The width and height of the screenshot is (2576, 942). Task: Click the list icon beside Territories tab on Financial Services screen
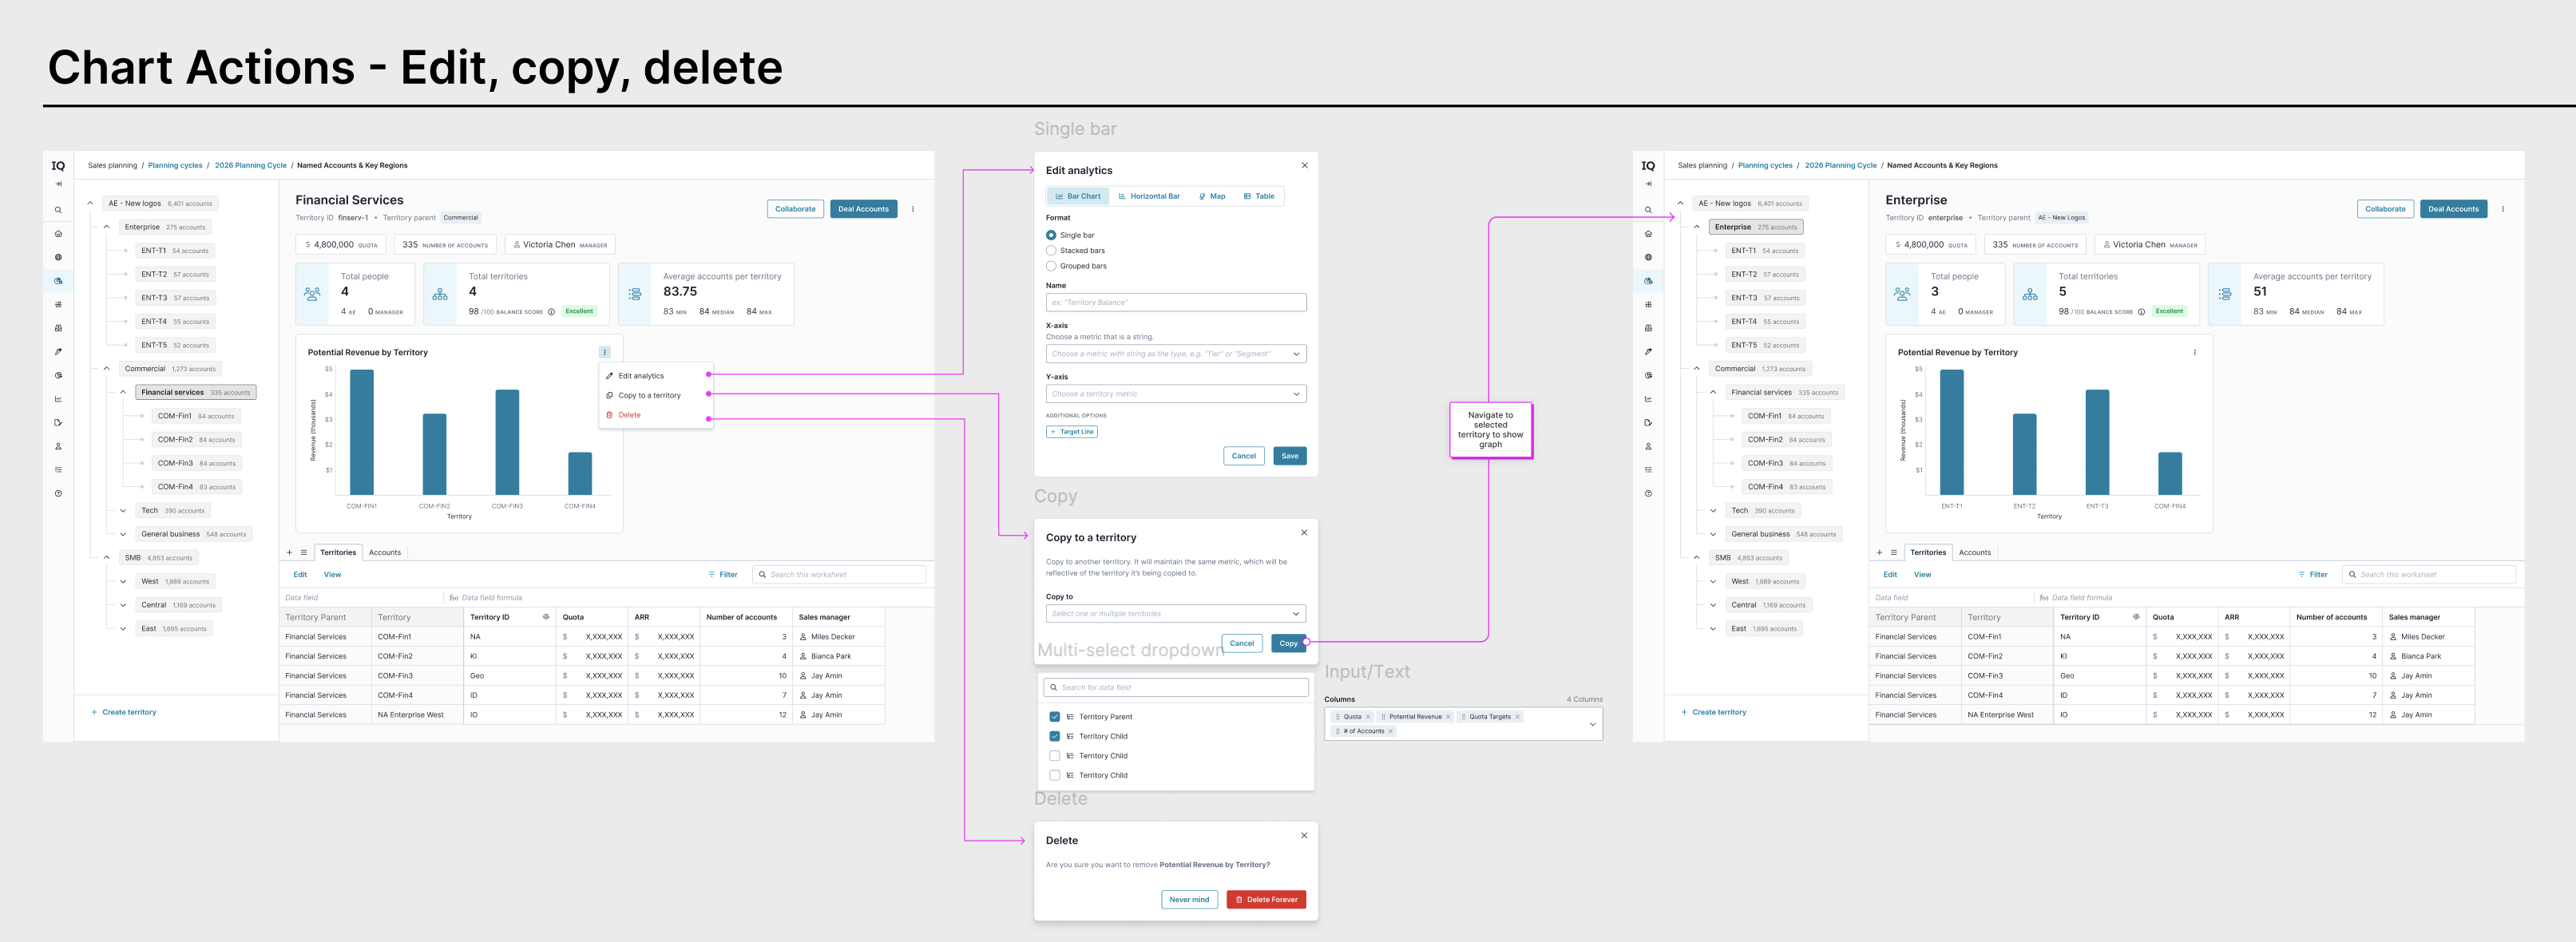point(304,552)
